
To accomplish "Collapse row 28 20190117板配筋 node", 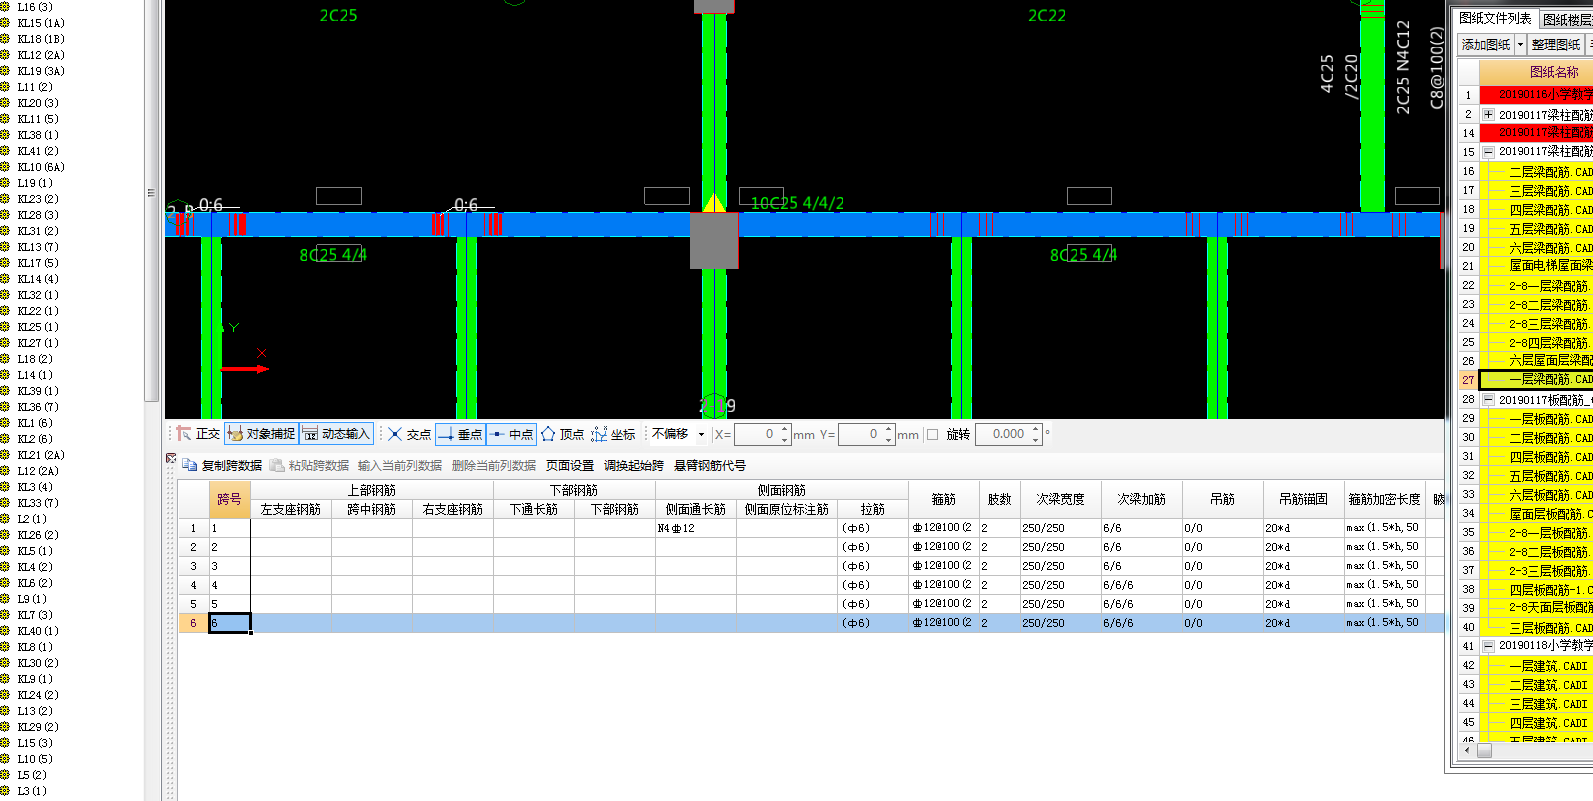I will tap(1488, 399).
